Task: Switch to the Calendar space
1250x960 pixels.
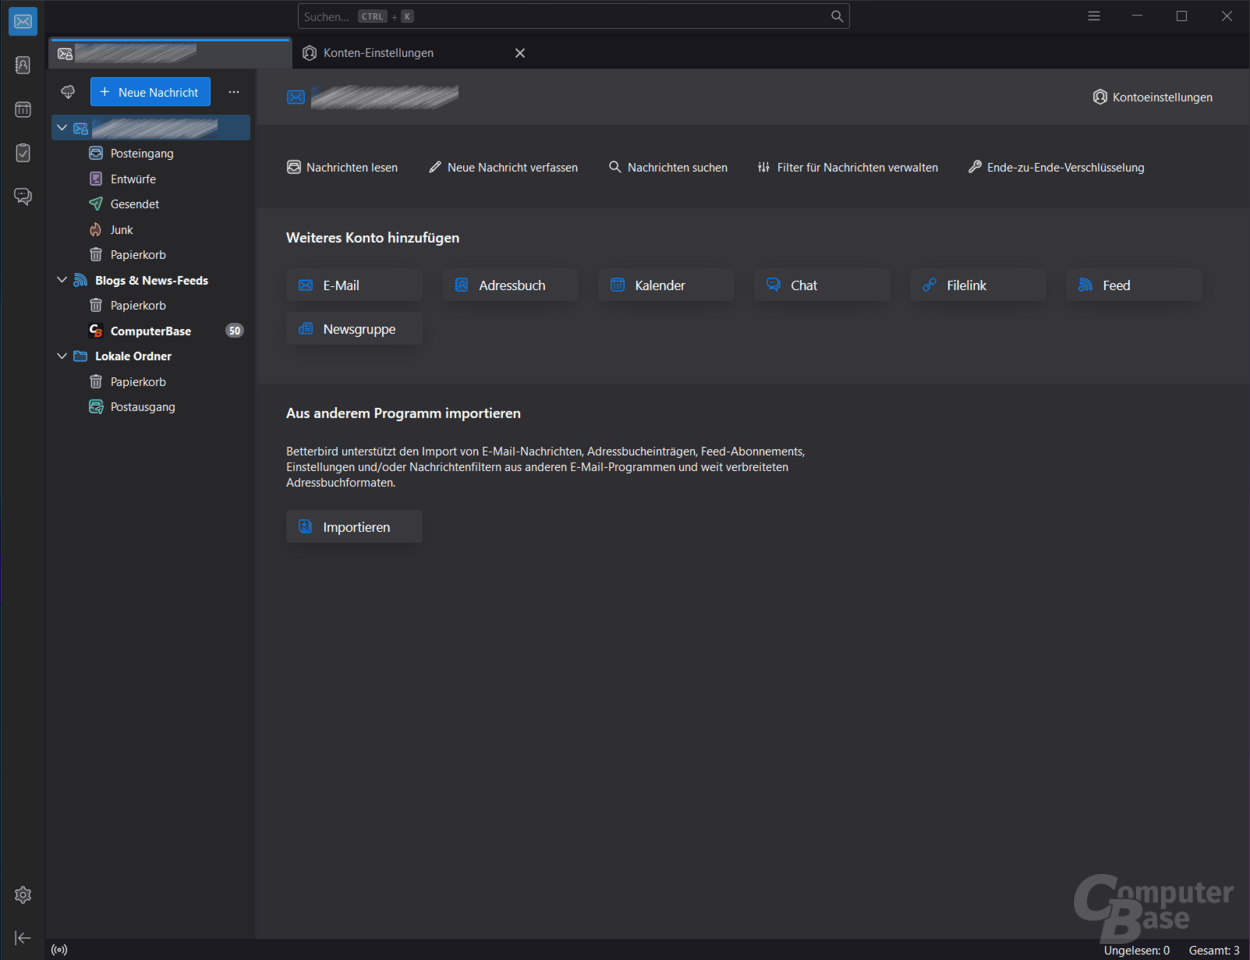Action: point(22,108)
